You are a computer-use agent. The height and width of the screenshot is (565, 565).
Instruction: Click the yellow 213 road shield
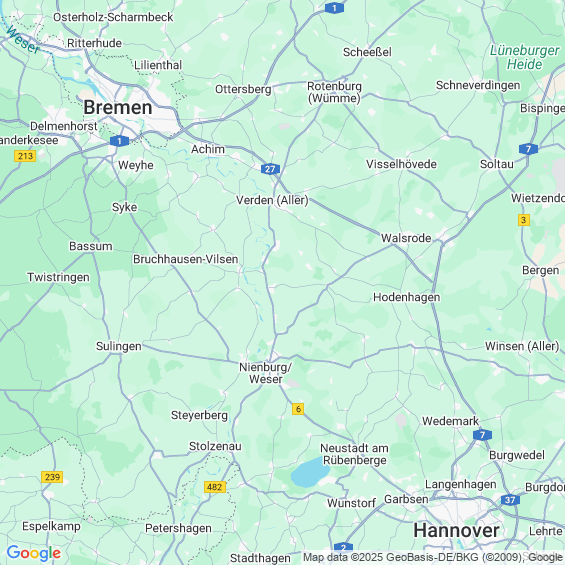click(25, 156)
